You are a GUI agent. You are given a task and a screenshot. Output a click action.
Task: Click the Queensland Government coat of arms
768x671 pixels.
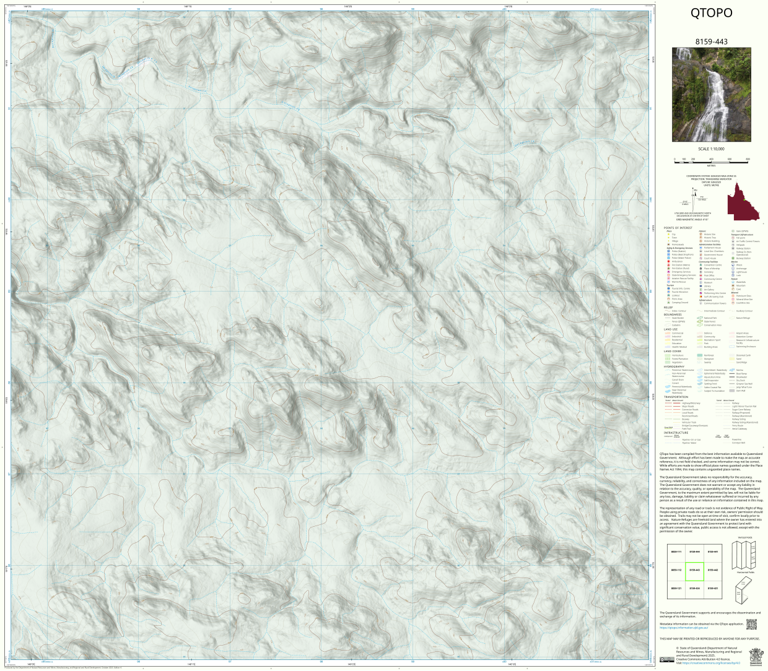755,656
